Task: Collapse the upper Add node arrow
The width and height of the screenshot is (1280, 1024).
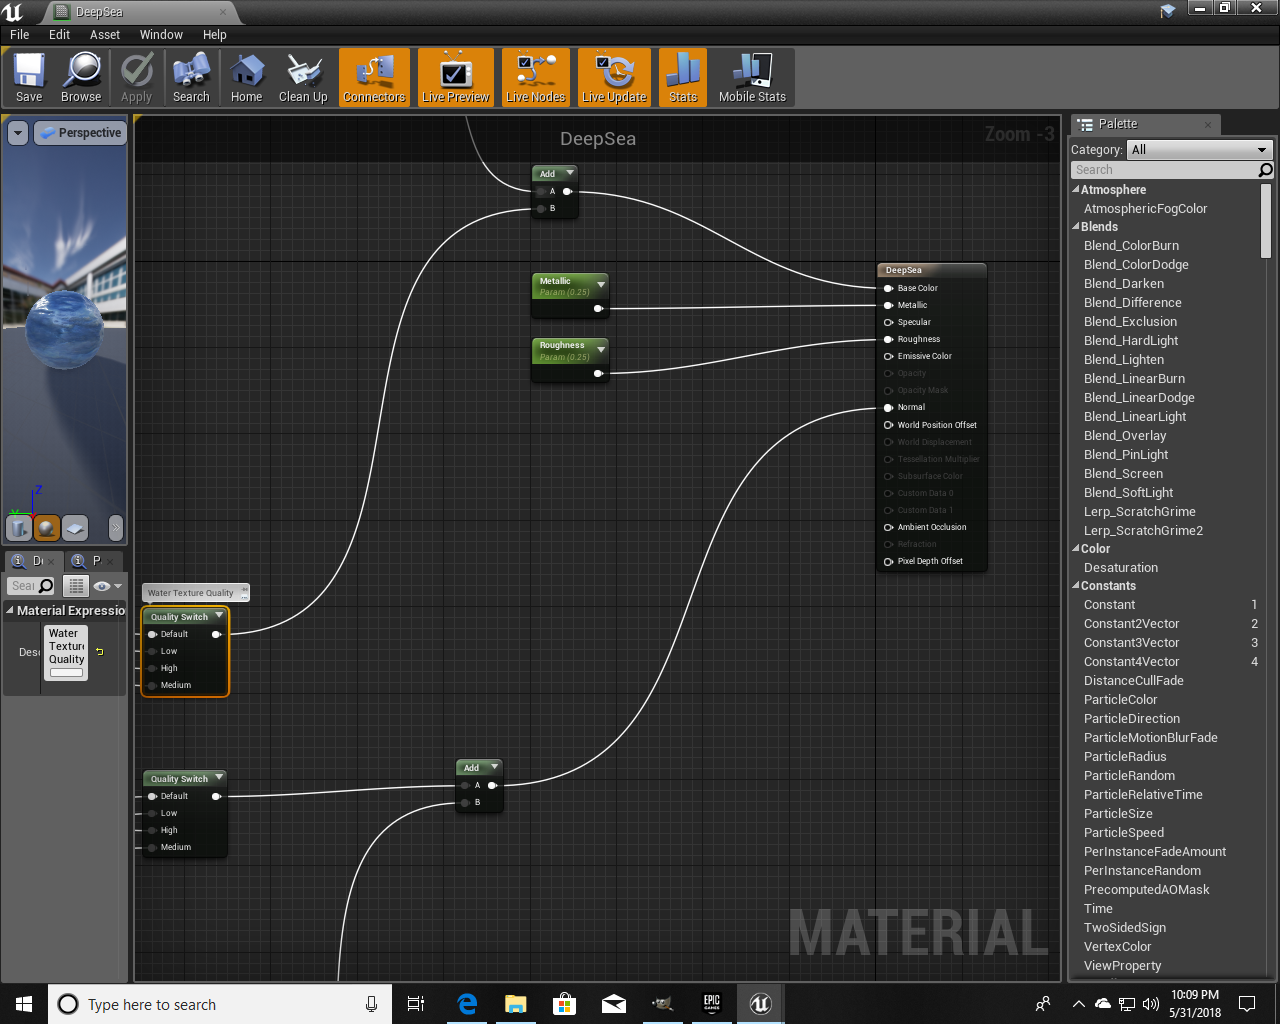Action: [570, 173]
